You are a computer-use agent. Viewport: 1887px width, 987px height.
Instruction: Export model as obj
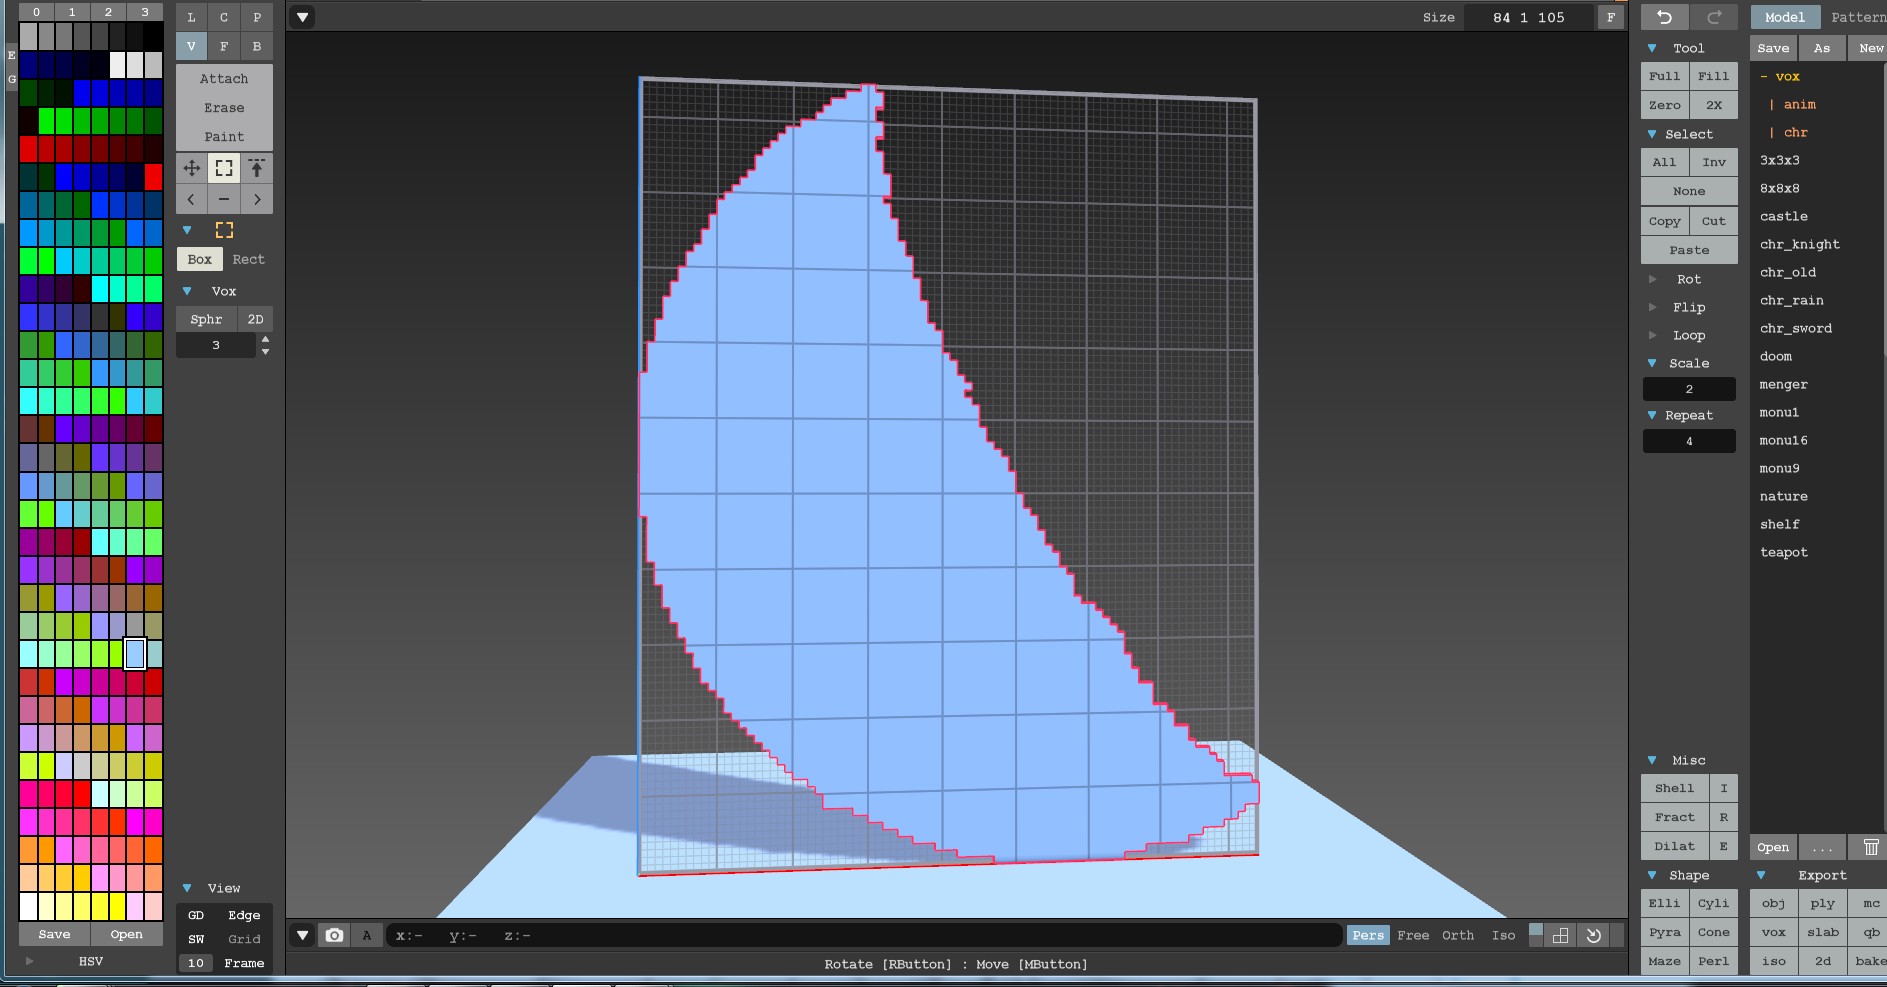(1773, 903)
